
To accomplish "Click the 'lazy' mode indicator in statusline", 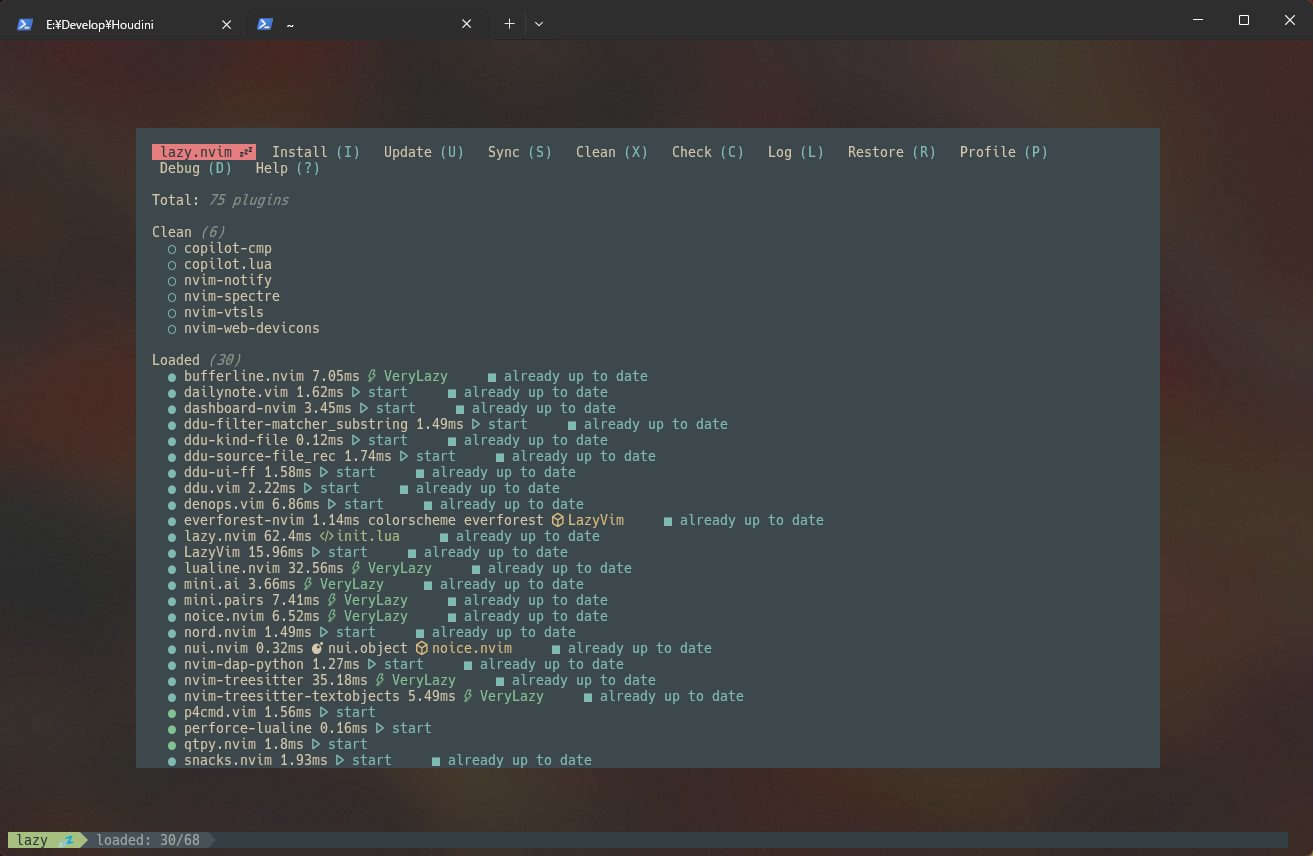I will point(32,840).
